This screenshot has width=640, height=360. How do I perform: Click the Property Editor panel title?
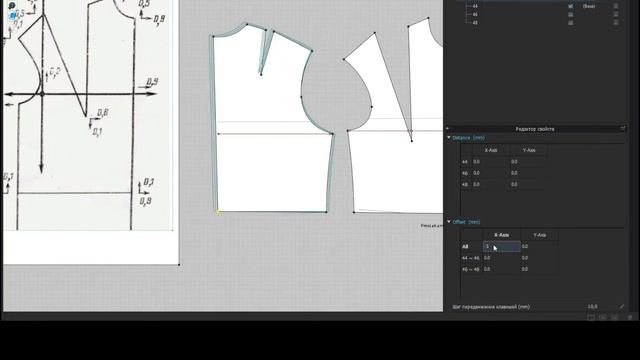coord(535,129)
